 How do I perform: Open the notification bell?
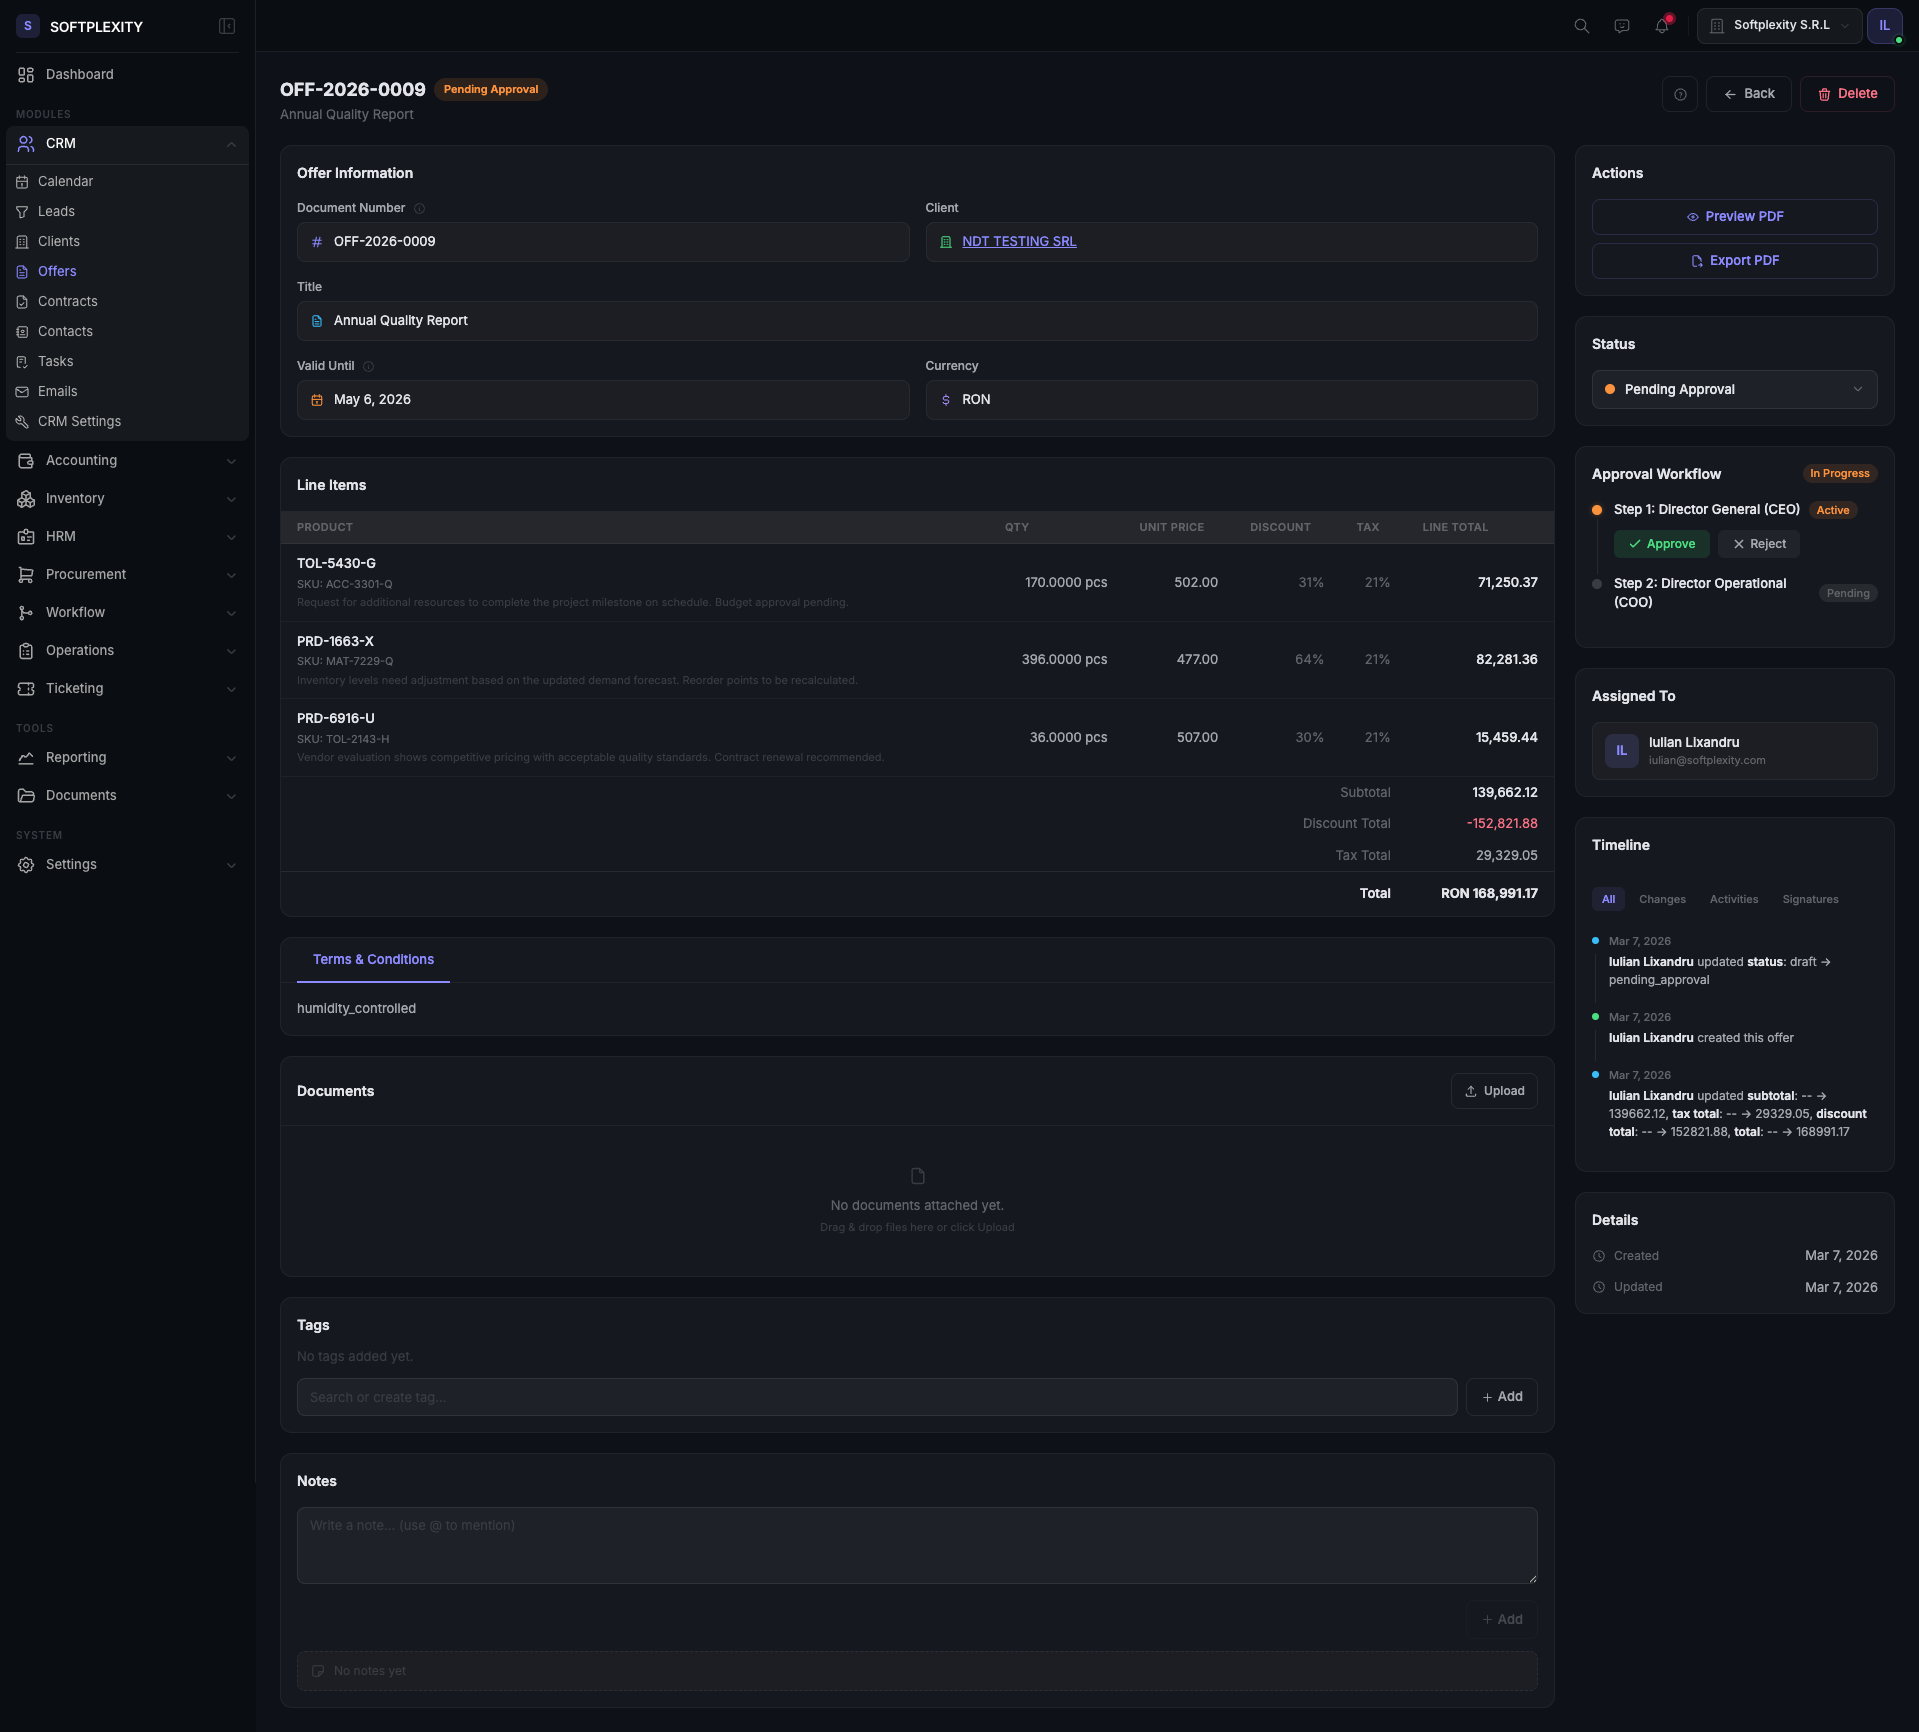coord(1661,26)
